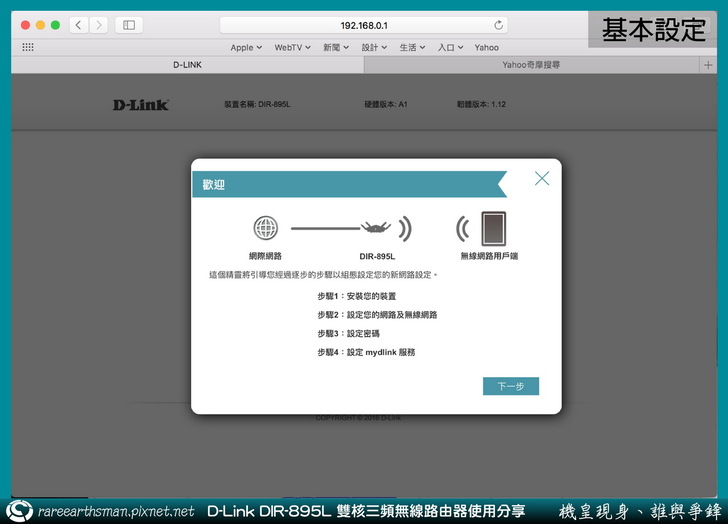Open the 新聞 bookmarks dropdown
Screen dimensions: 728x524
[337, 47]
